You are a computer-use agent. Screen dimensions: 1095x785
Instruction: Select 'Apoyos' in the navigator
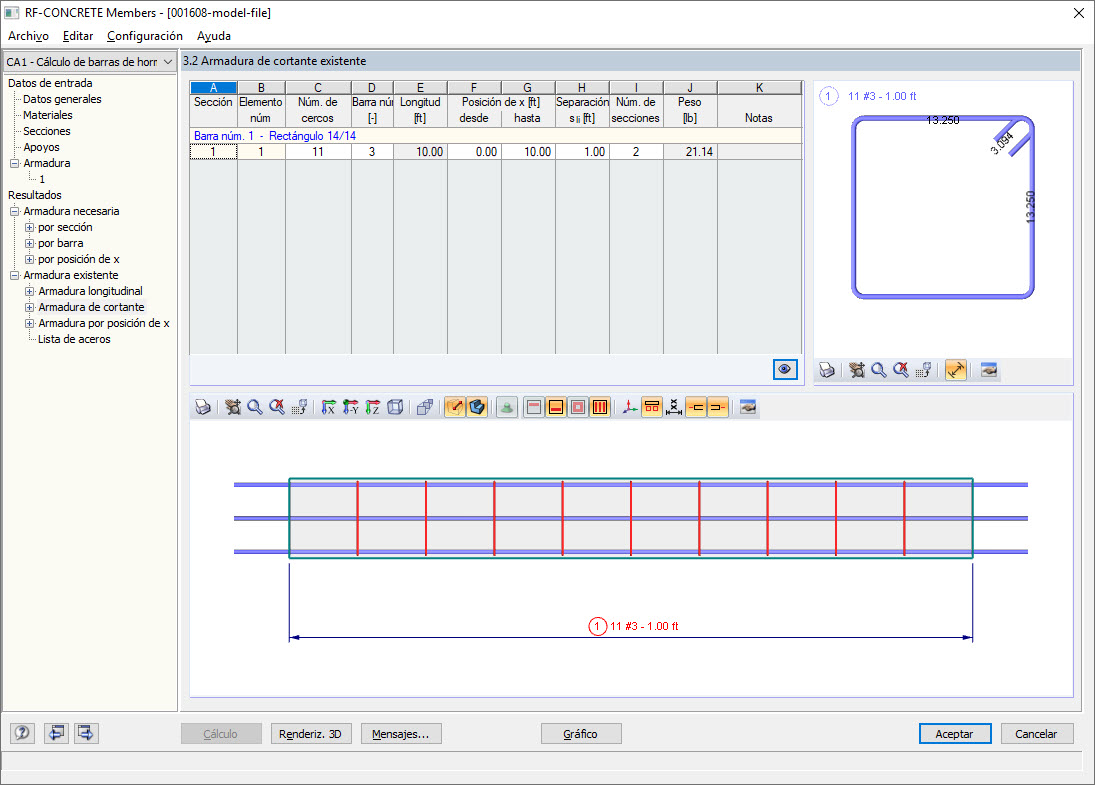click(41, 147)
